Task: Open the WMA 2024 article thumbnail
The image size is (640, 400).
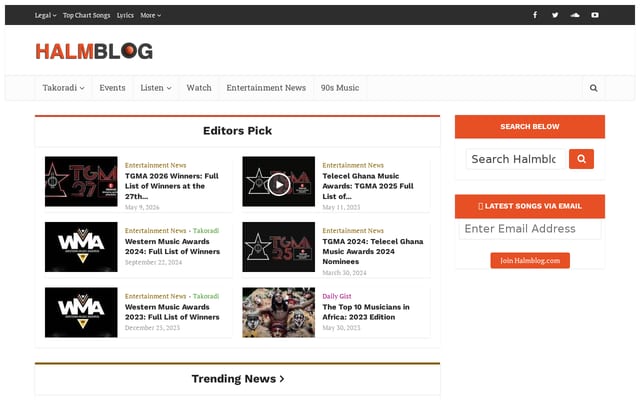Action: pyautogui.click(x=81, y=247)
